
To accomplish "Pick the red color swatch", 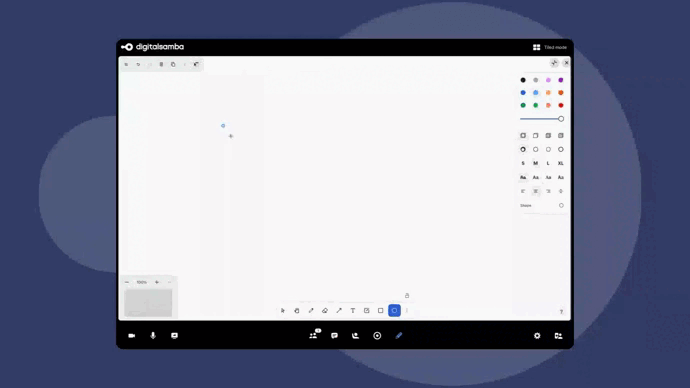I will 561,106.
